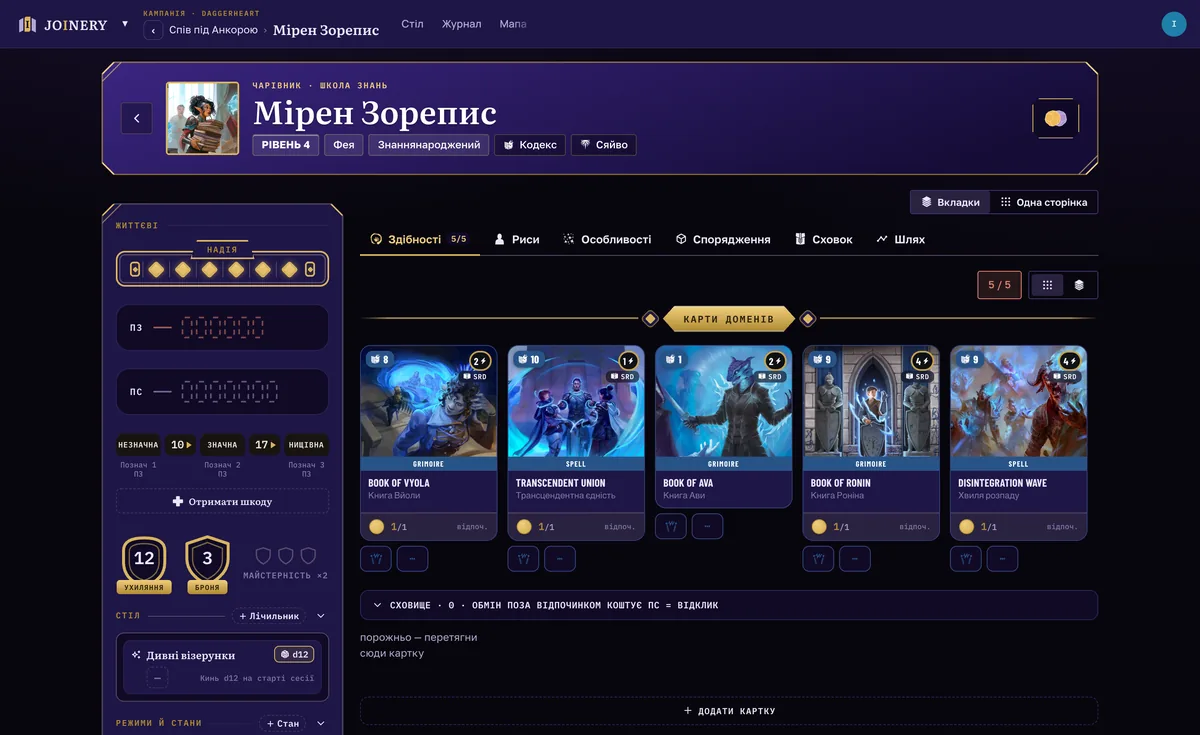Click the left end cap of the Hope track

[135, 270]
